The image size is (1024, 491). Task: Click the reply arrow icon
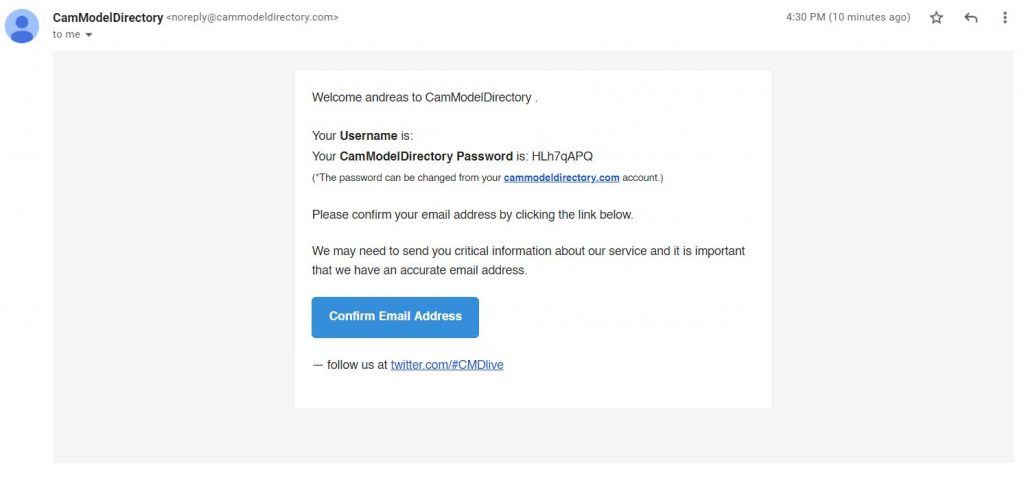pyautogui.click(x=970, y=18)
